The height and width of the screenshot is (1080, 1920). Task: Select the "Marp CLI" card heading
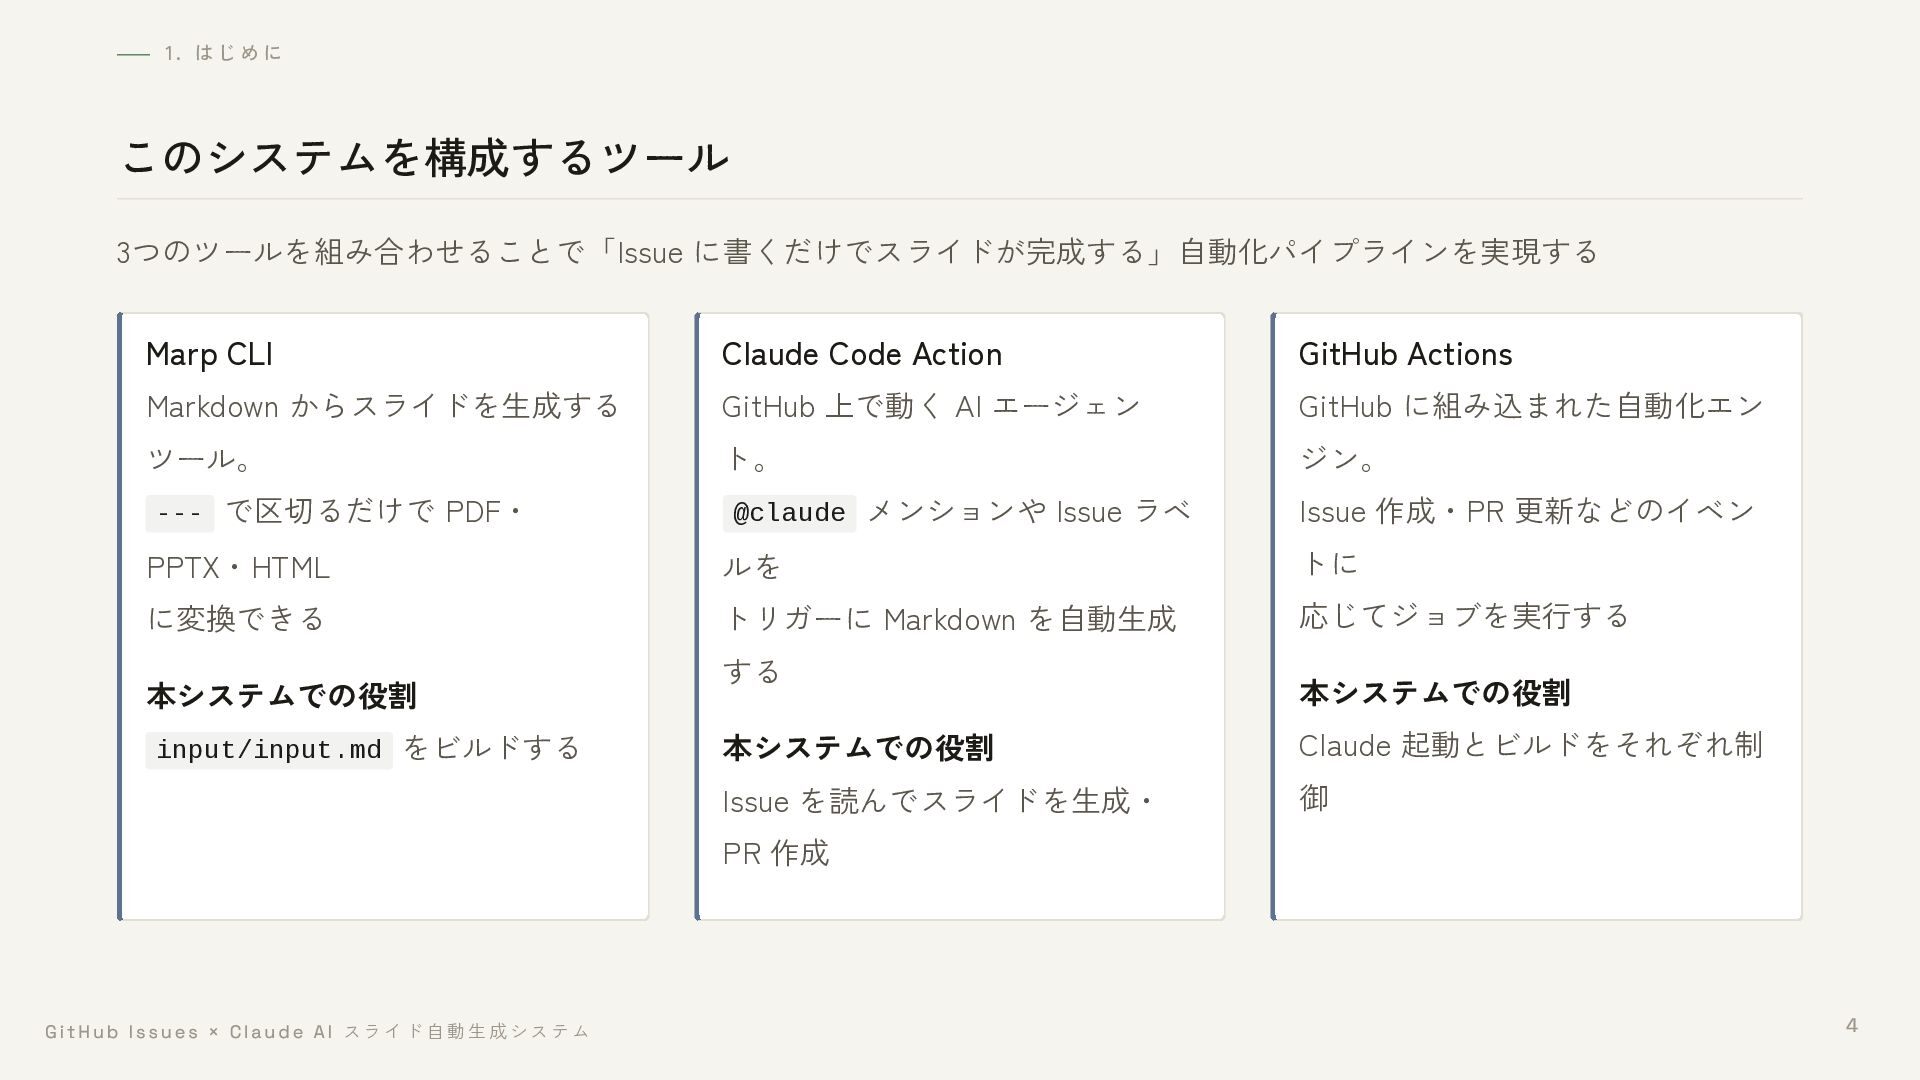[x=209, y=354]
